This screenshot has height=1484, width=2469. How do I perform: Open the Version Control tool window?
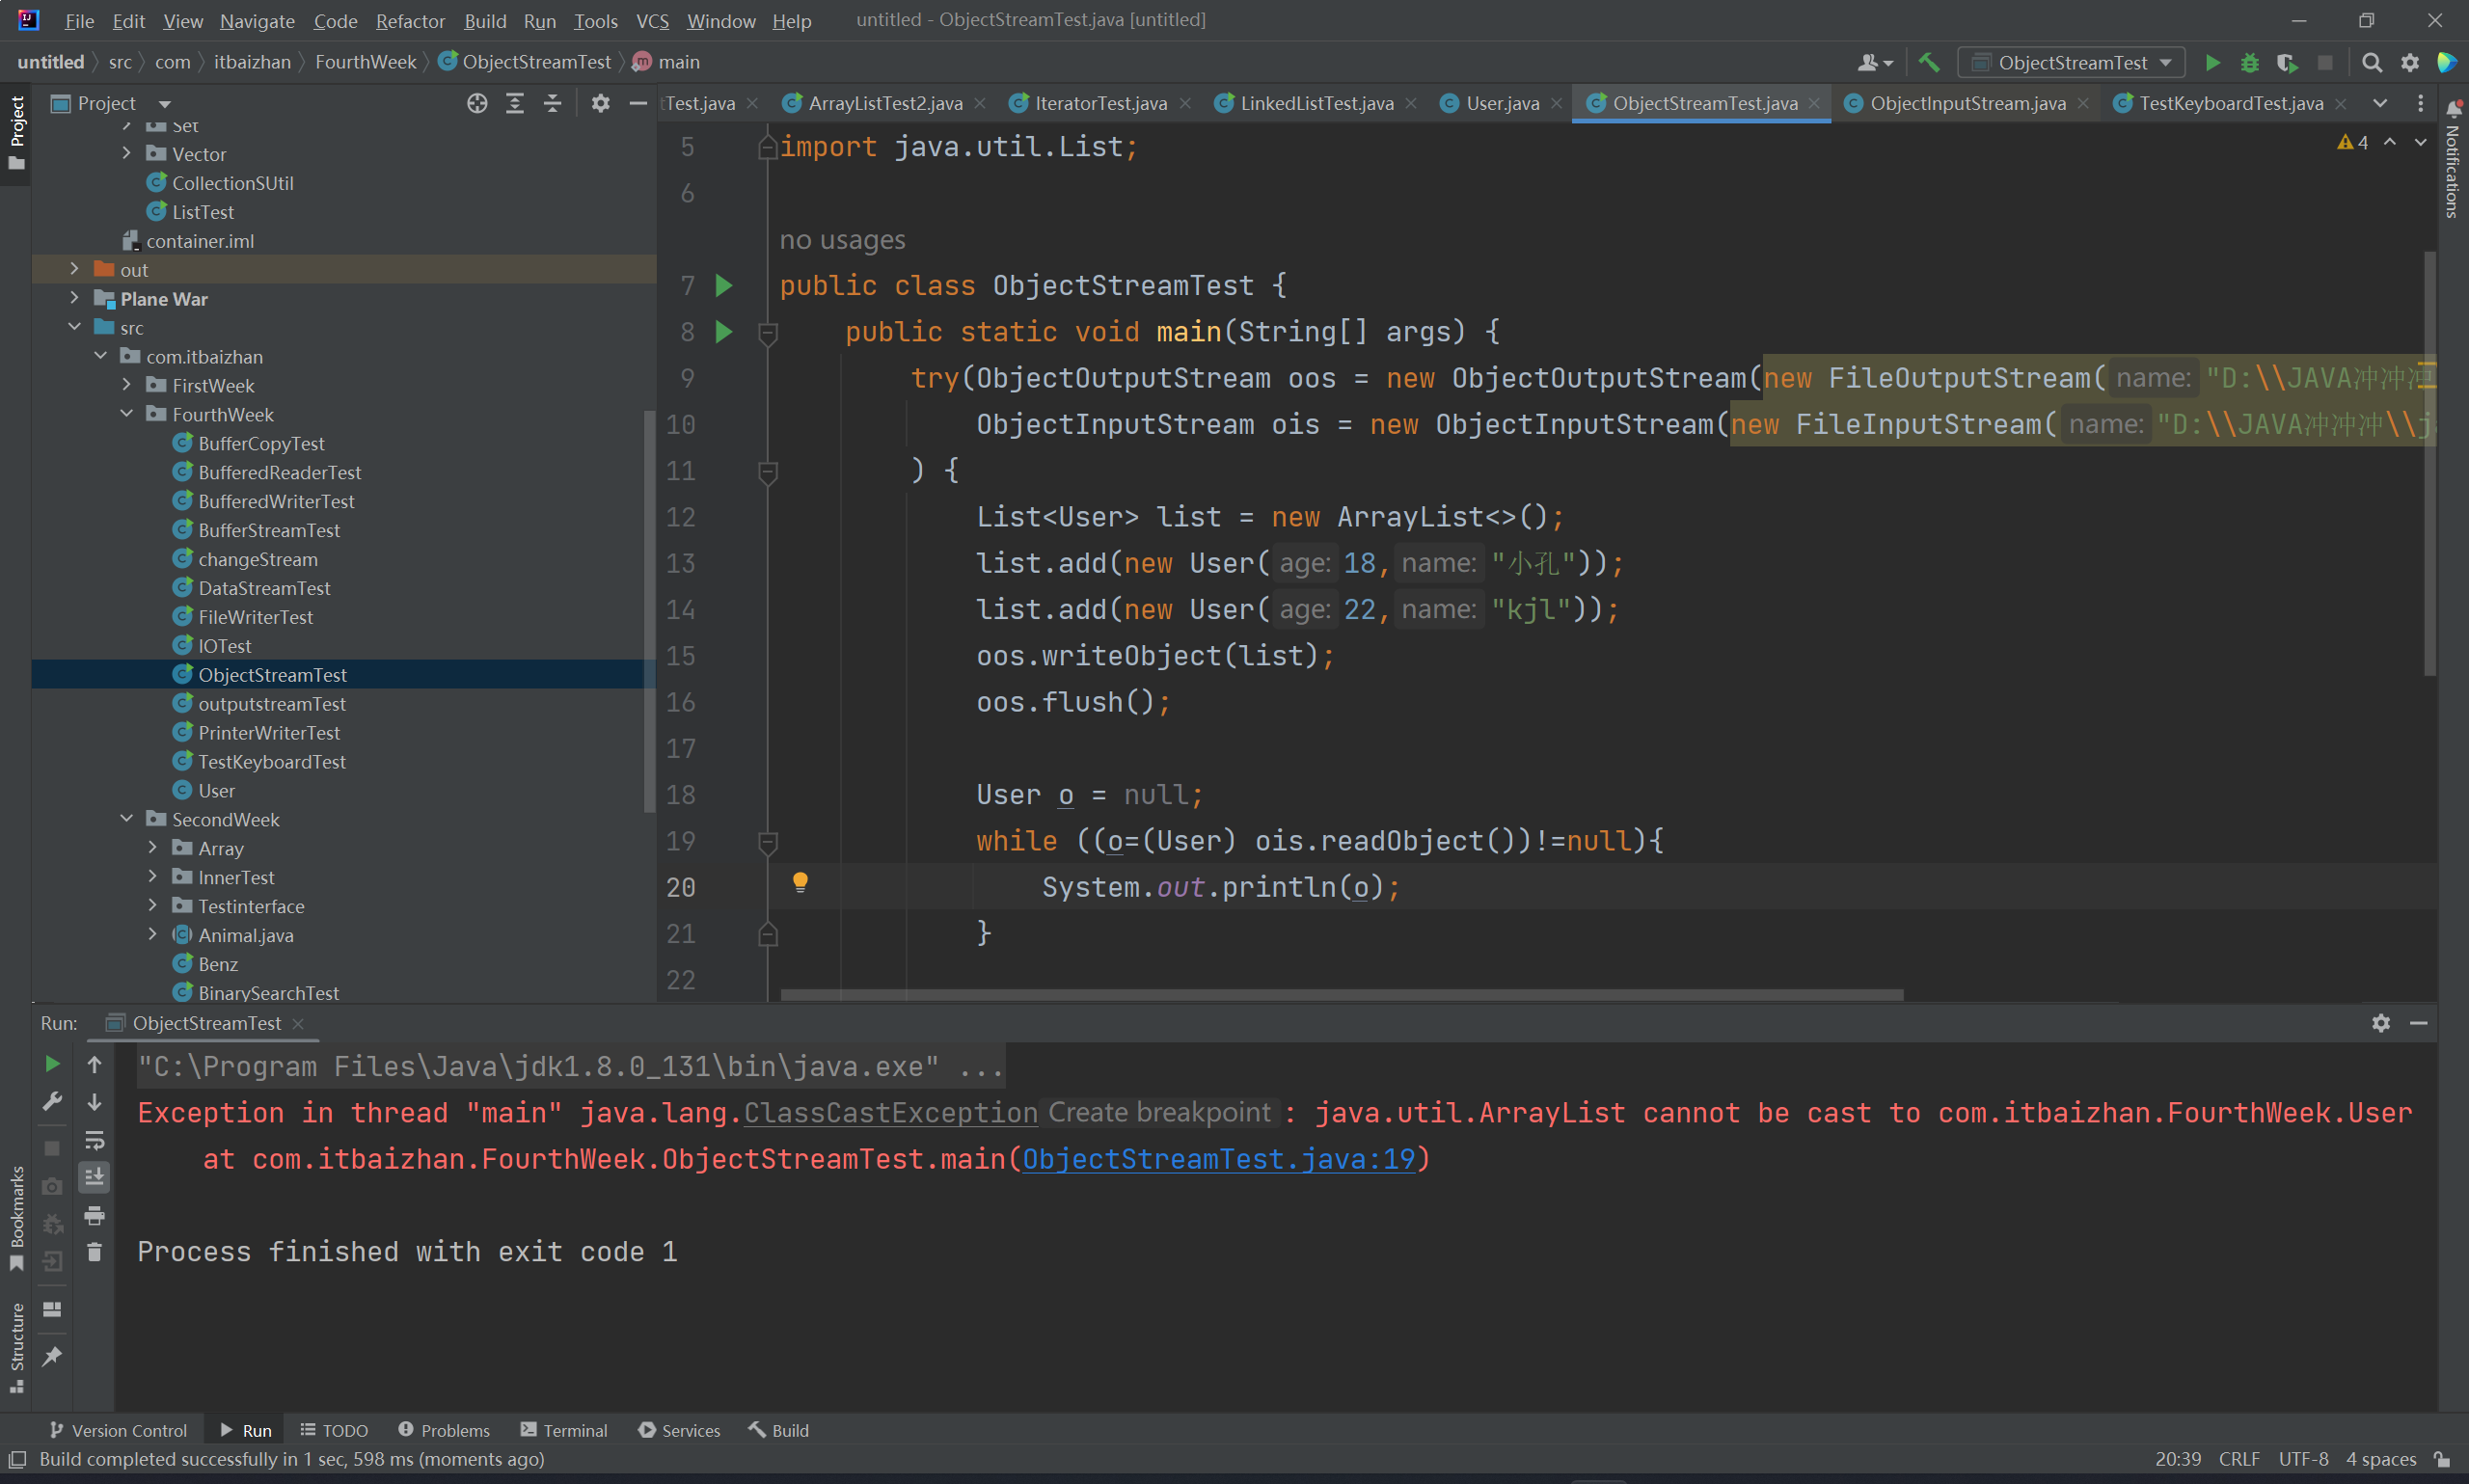[x=117, y=1430]
